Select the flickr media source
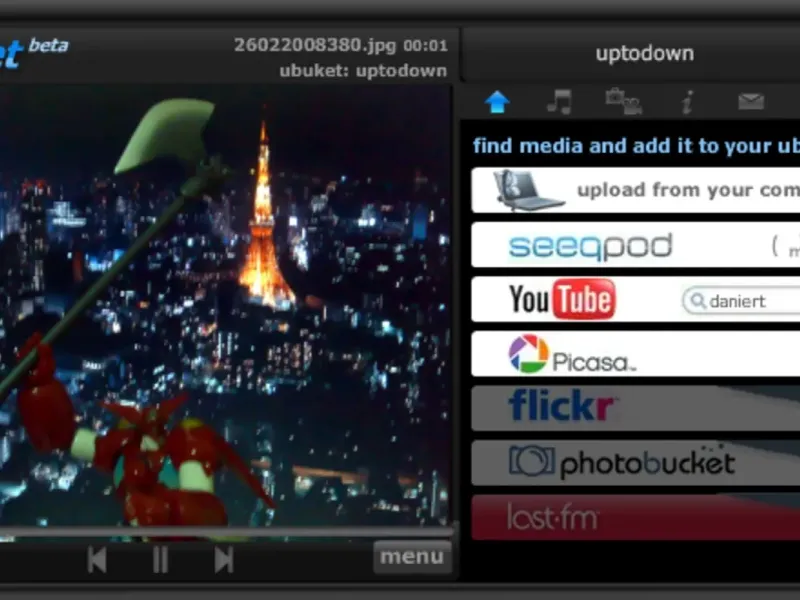This screenshot has height=600, width=800. point(636,408)
